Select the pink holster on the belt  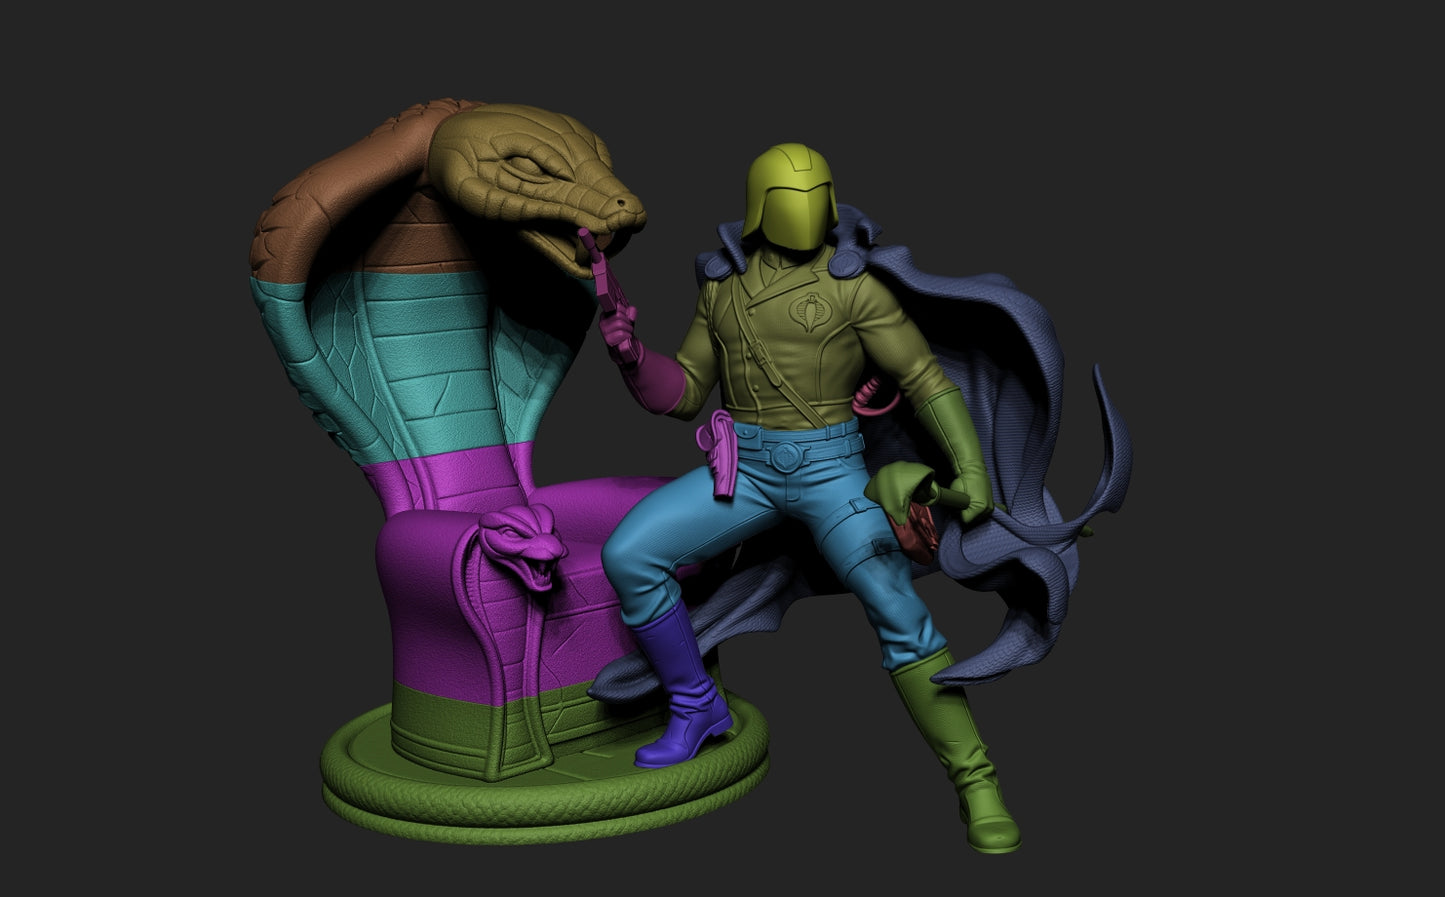coord(718,455)
